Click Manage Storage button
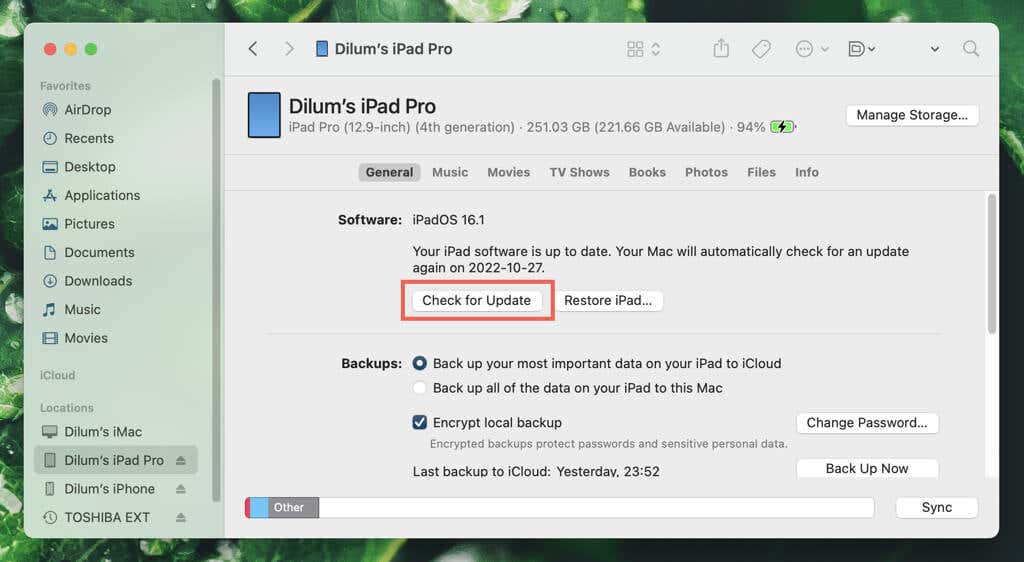 (912, 115)
